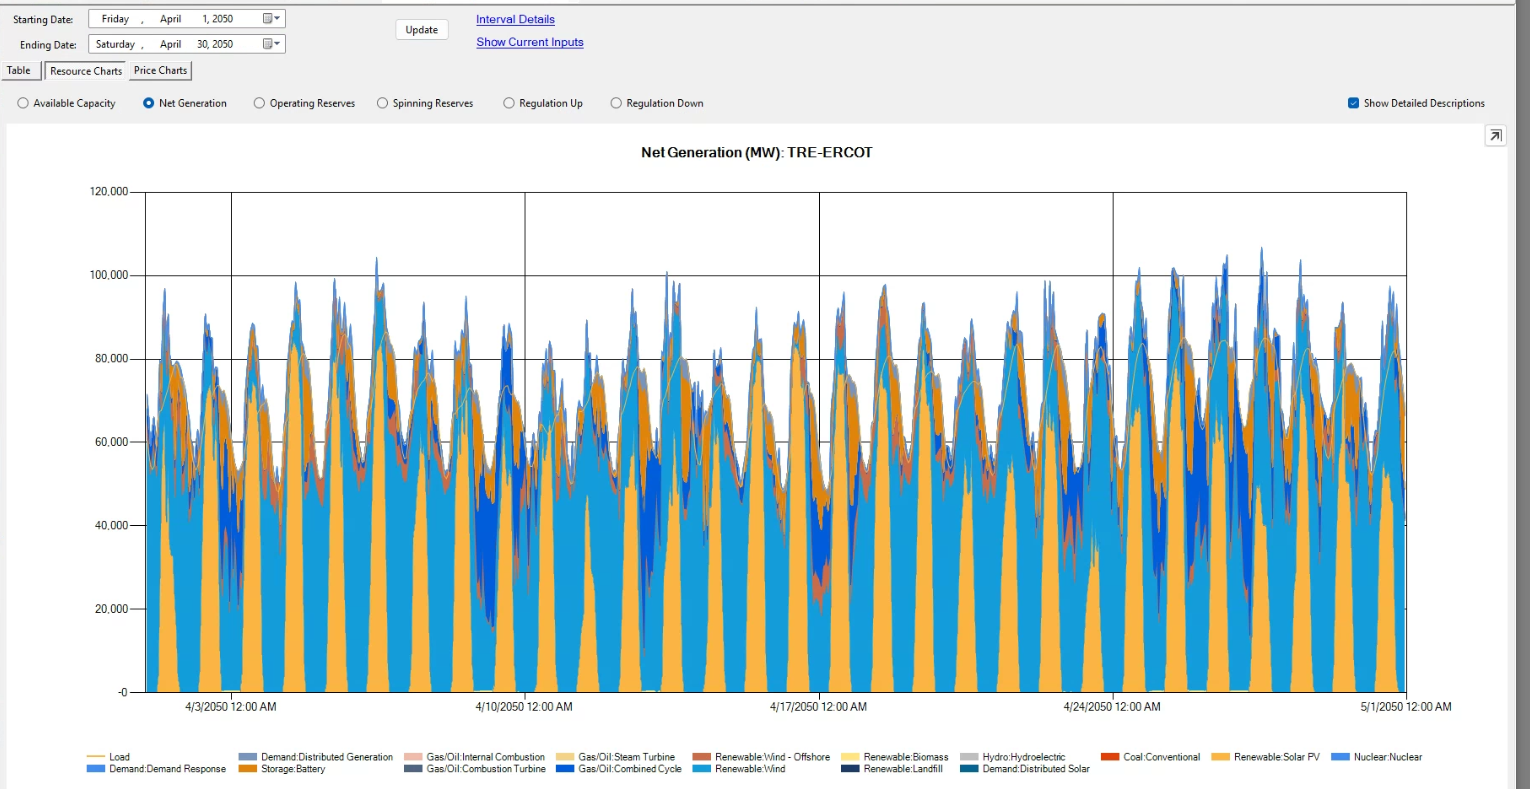This screenshot has height=789, width=1530.
Task: Click the 60,000 y-axis value
Action: pos(112,442)
